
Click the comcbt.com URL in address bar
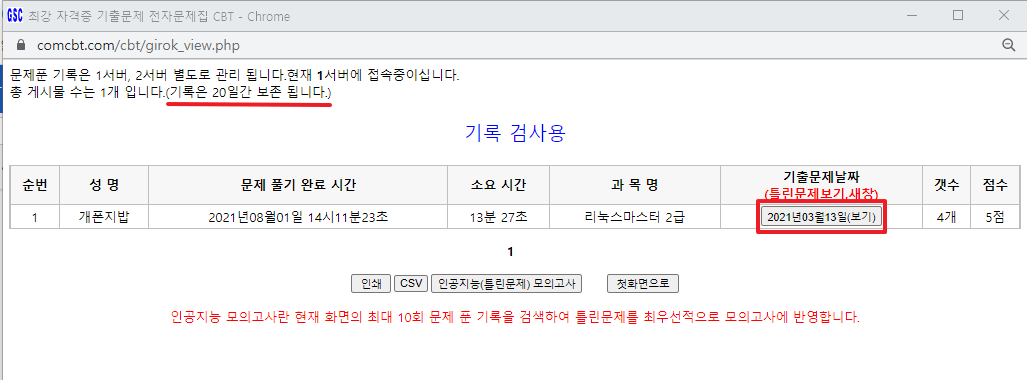tap(138, 45)
